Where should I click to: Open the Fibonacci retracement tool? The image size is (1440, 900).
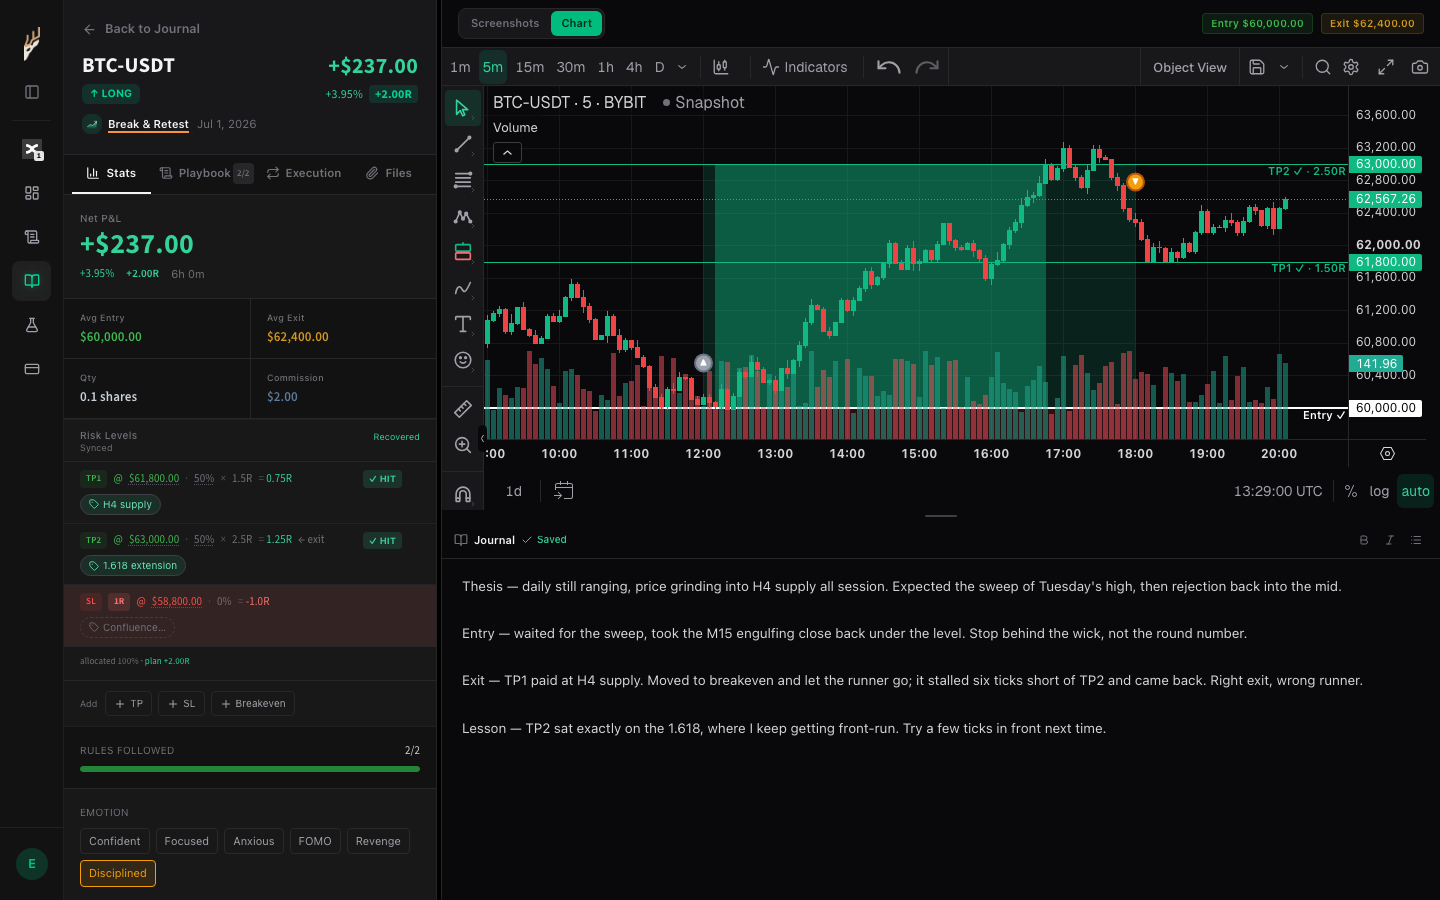click(x=463, y=180)
